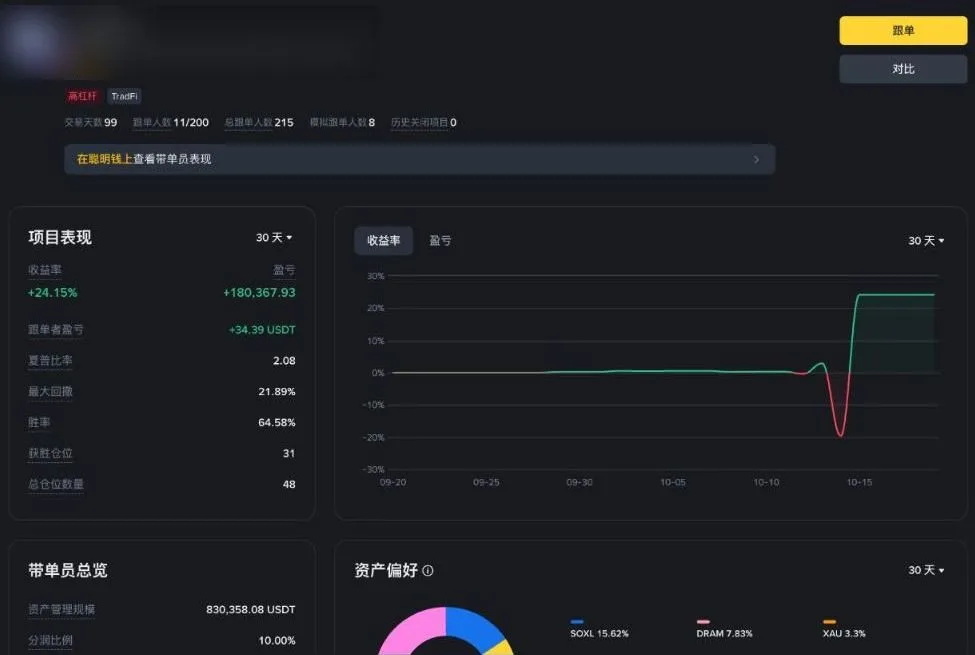This screenshot has width=975, height=655.
Task: Click the 资产管理规模 label
Action: point(61,610)
